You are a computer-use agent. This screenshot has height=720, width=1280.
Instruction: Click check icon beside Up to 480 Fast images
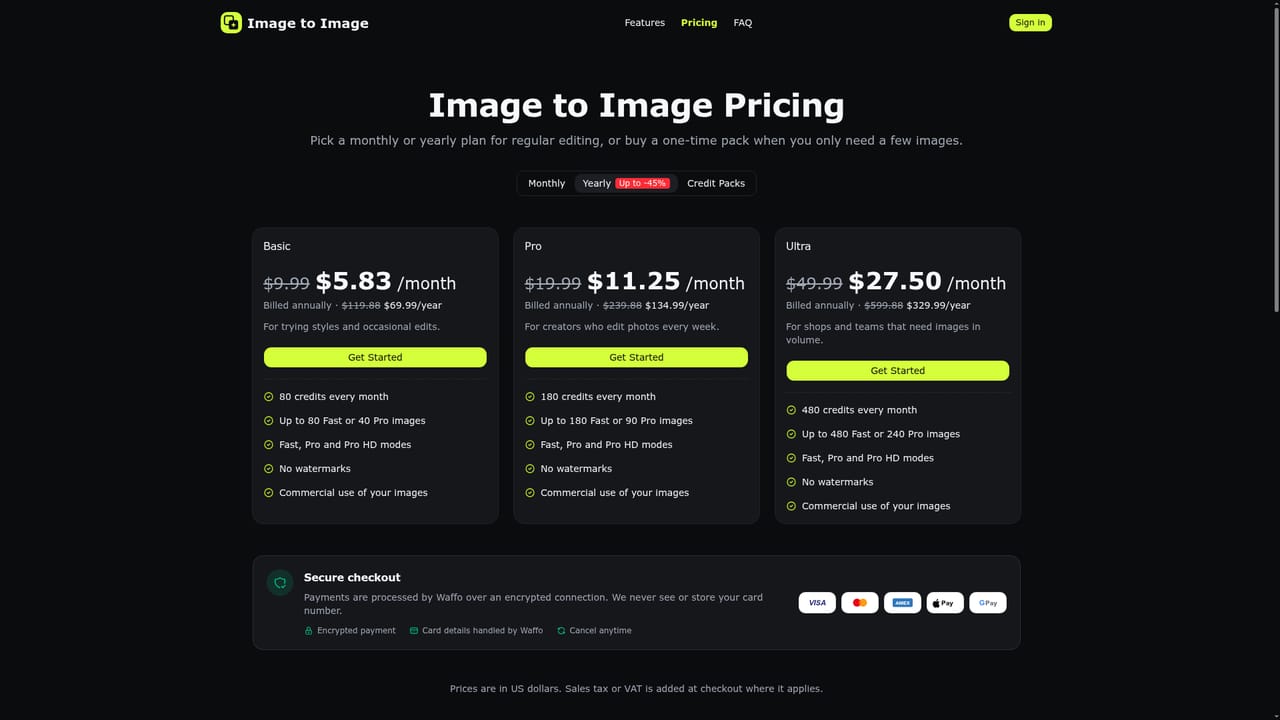(x=791, y=434)
